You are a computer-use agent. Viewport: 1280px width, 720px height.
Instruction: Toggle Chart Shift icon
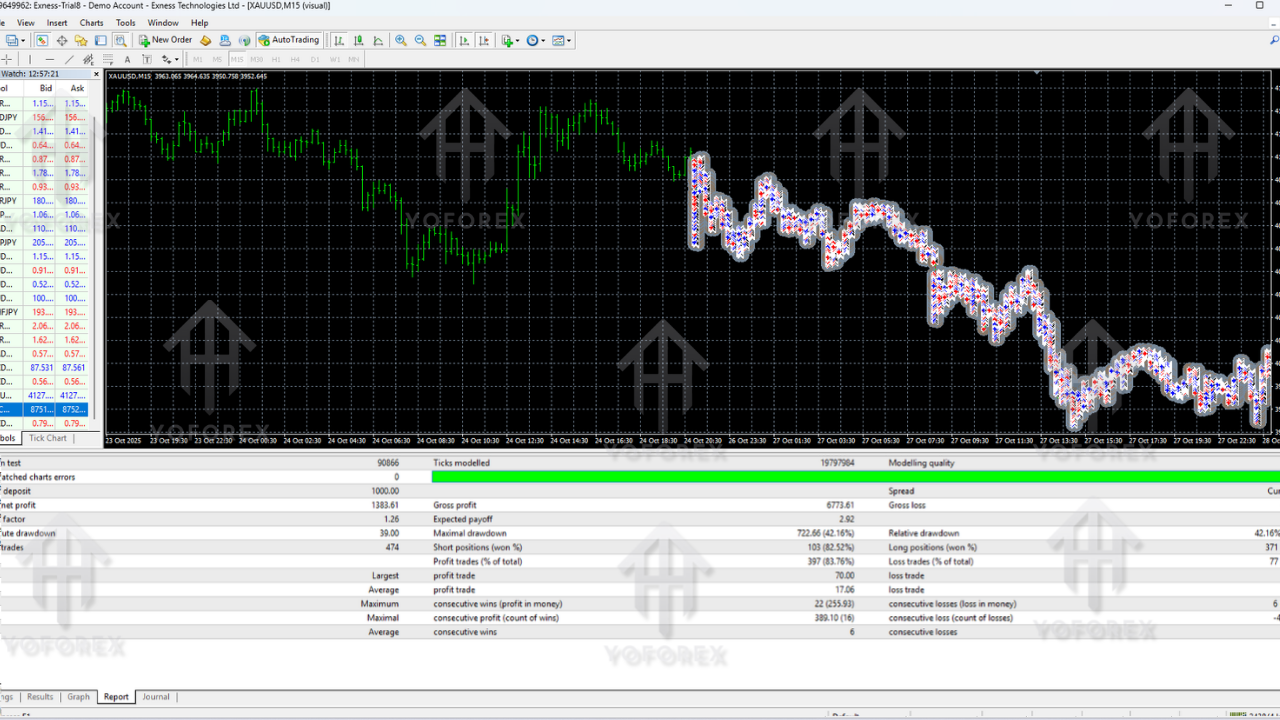coord(484,41)
